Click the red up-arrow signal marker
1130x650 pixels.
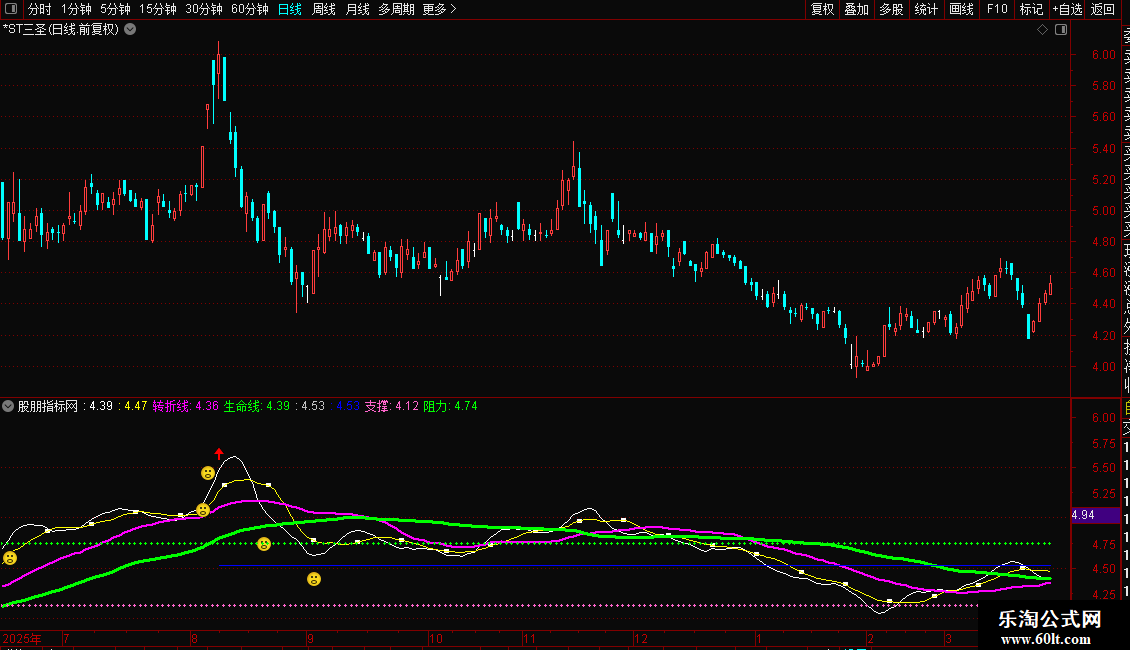(x=219, y=453)
